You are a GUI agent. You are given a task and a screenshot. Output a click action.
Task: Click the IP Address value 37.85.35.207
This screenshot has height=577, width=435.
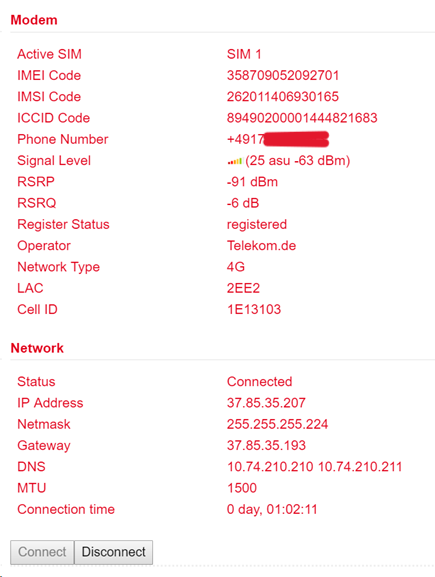click(x=266, y=403)
